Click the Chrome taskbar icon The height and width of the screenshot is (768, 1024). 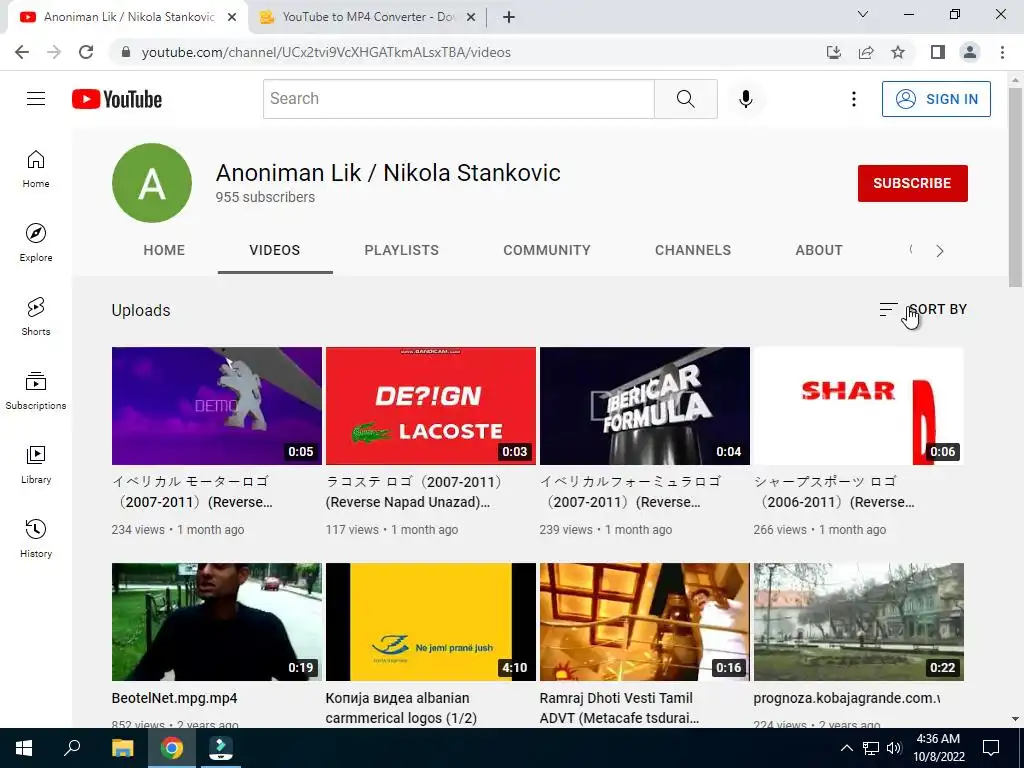pyautogui.click(x=172, y=748)
